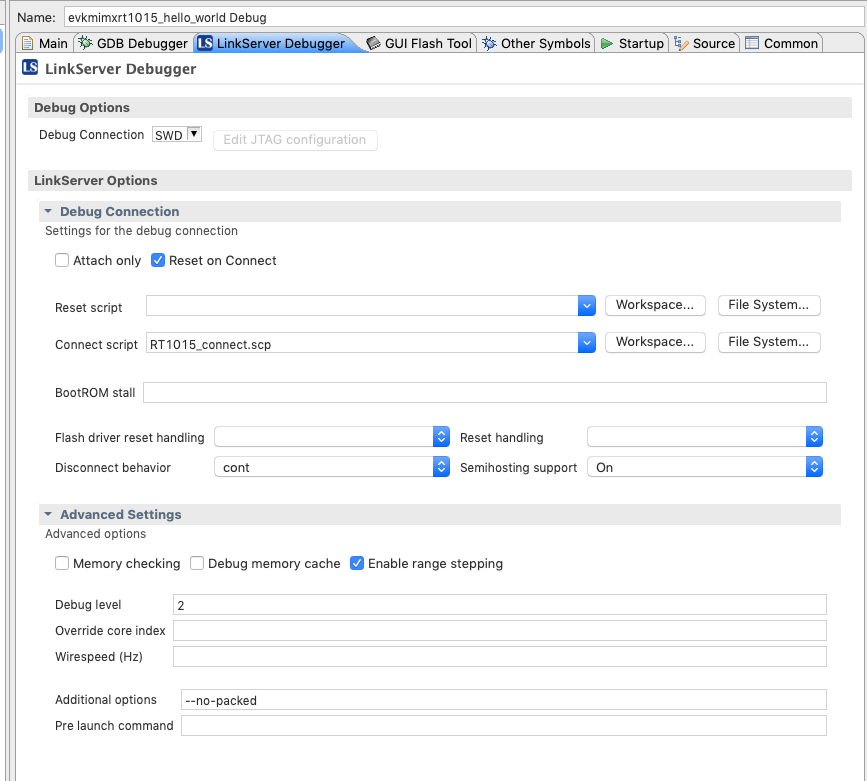Toggle the Memory checking checkbox

click(63, 564)
